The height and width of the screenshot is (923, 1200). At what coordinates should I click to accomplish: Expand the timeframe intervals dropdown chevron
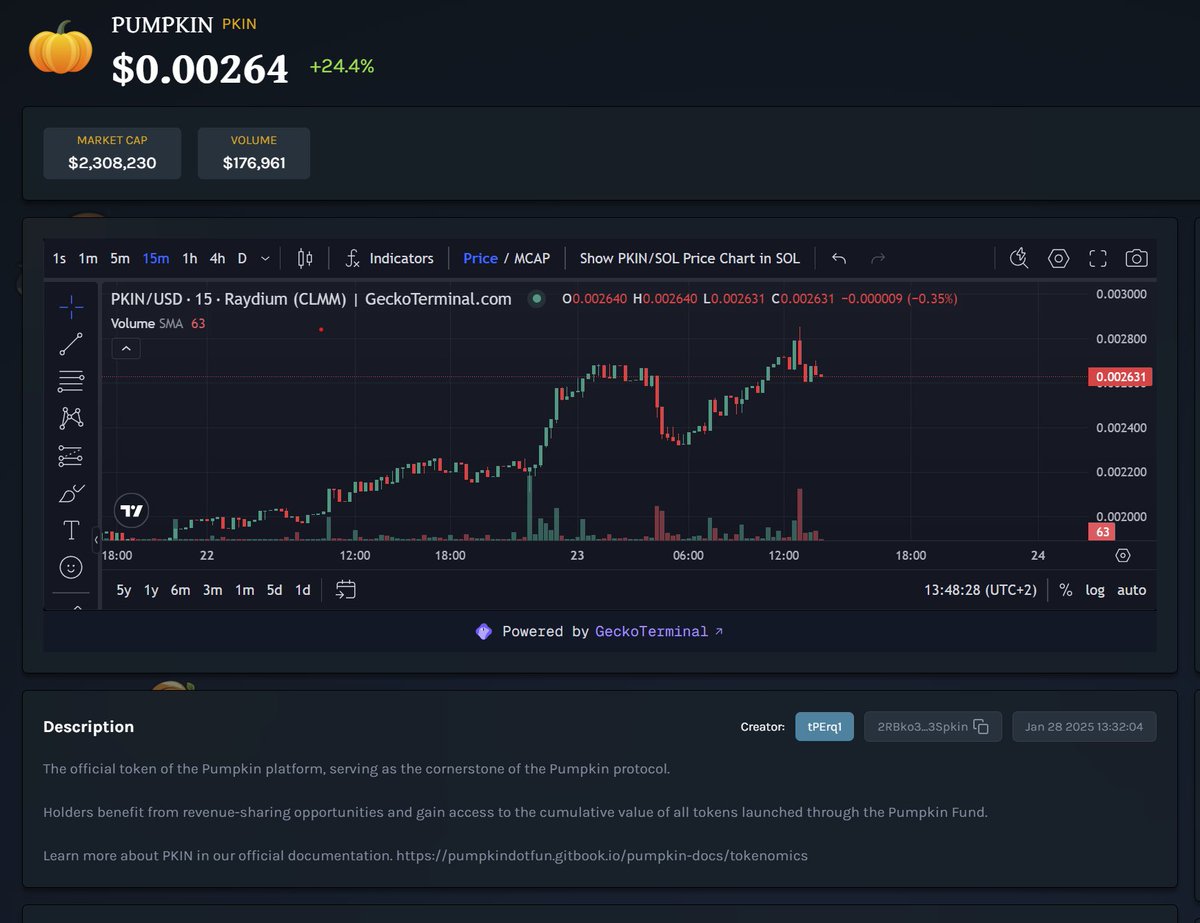tap(264, 258)
